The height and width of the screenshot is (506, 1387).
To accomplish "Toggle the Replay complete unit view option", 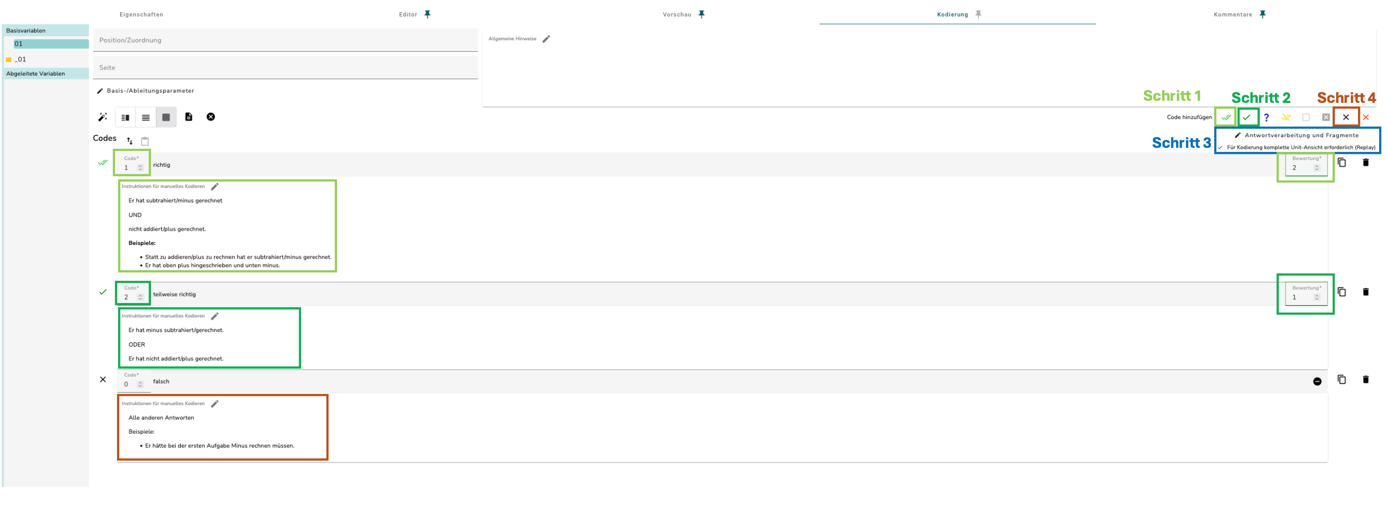I will pos(1297,147).
